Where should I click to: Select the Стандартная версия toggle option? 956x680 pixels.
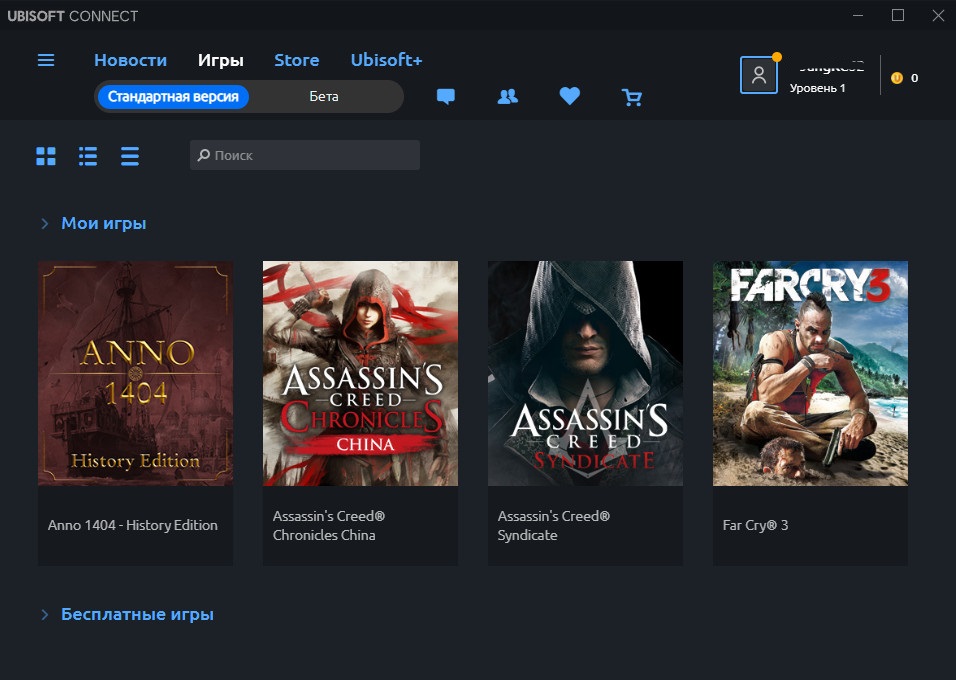(x=173, y=96)
